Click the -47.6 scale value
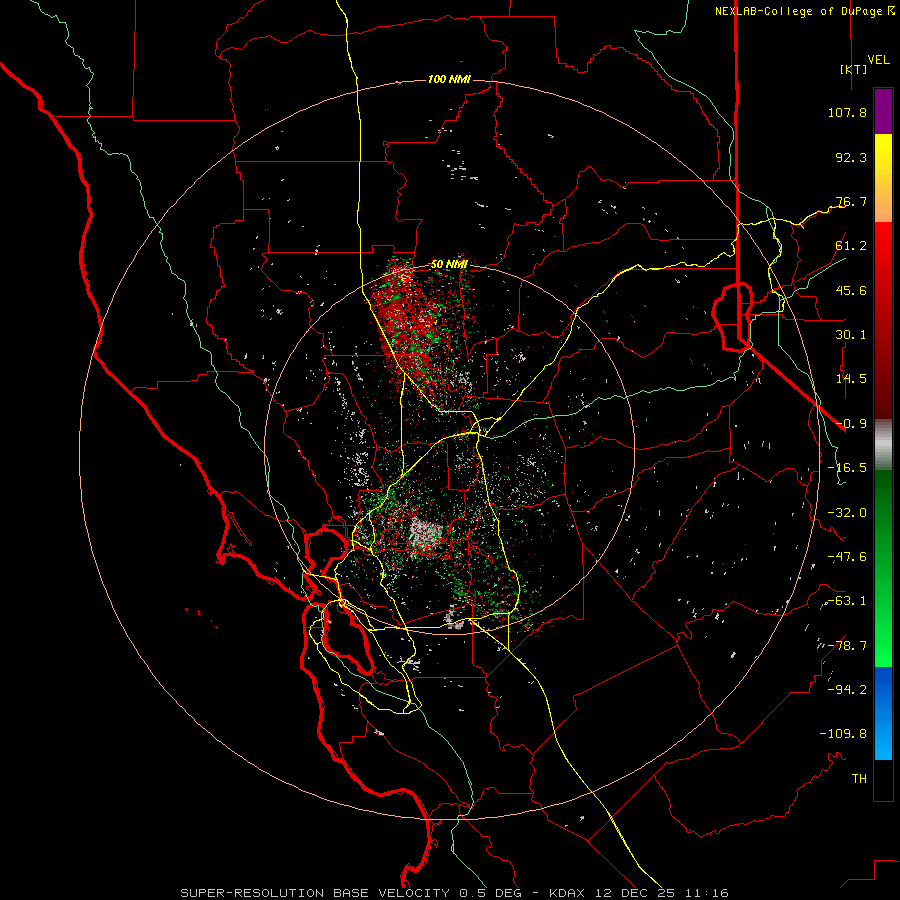Image resolution: width=900 pixels, height=900 pixels. (847, 557)
